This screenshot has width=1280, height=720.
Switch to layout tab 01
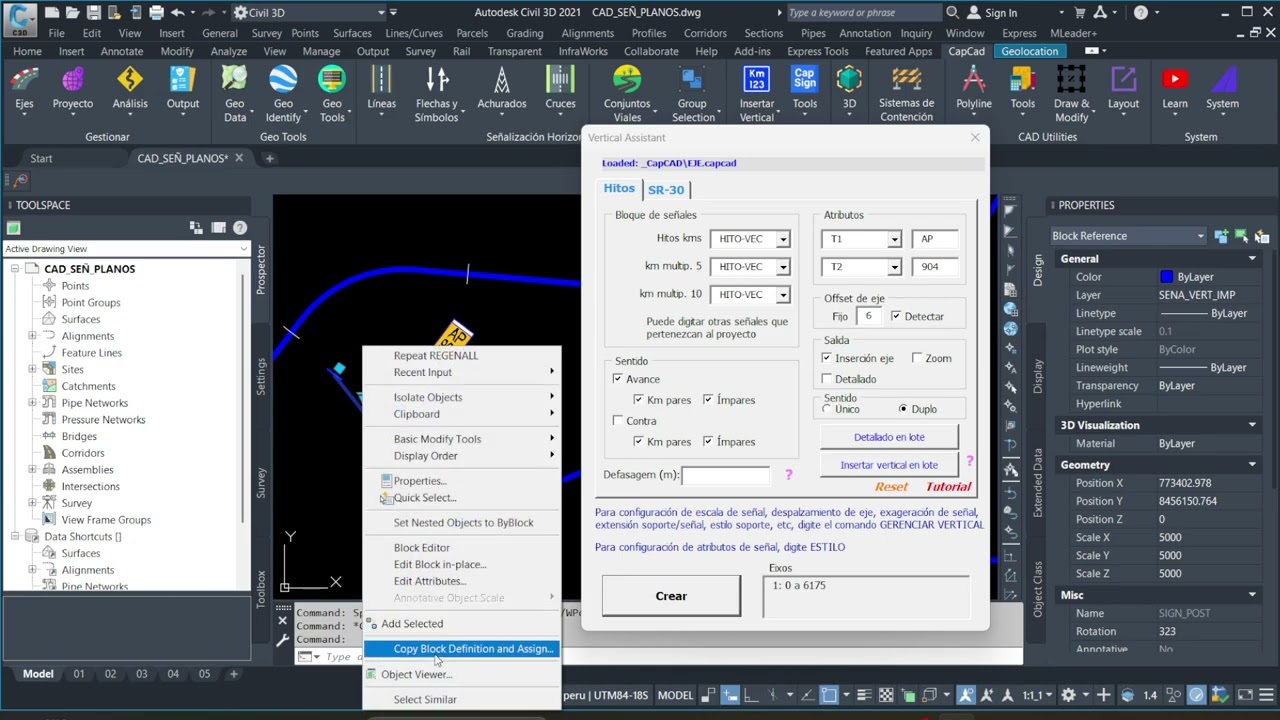coord(79,674)
